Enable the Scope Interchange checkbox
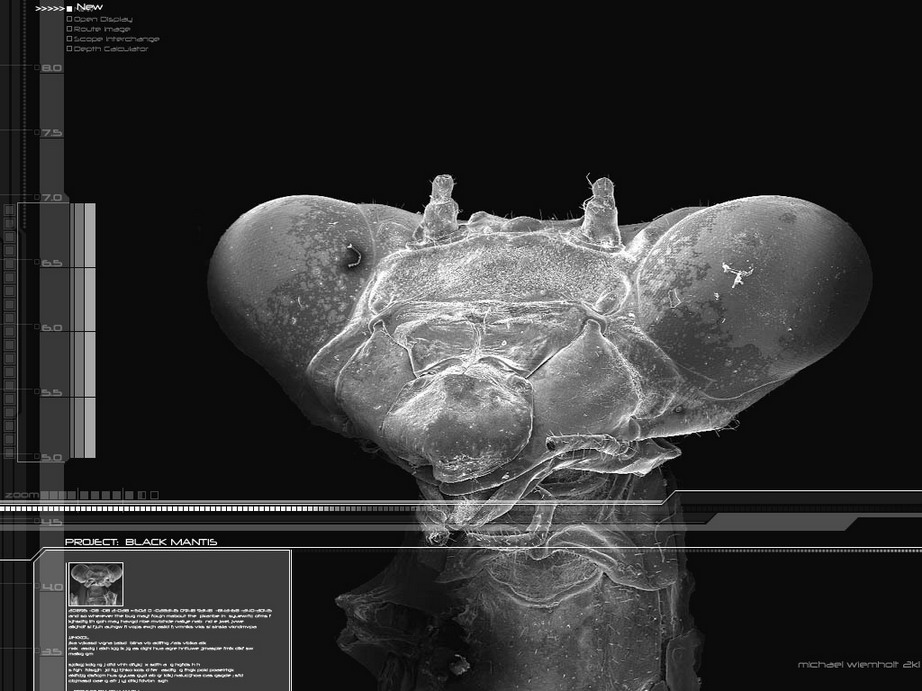Screen dimensions: 922x691 click(x=69, y=39)
